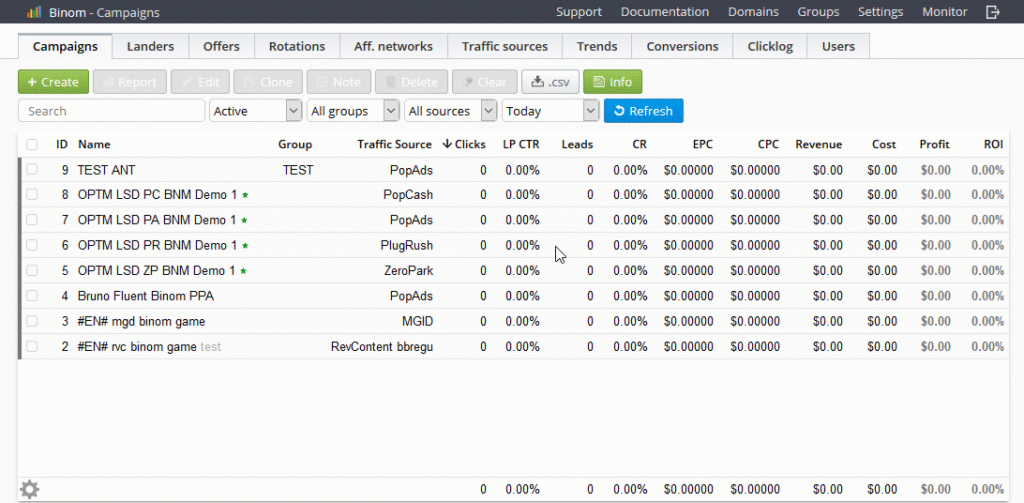Viewport: 1024px width, 503px height.
Task: Open the Documentation link
Action: [665, 12]
